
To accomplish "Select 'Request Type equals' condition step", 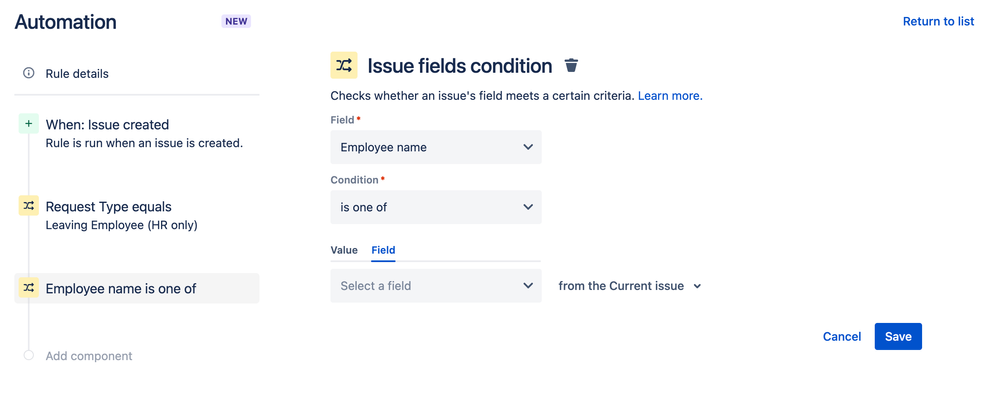I will 136,215.
